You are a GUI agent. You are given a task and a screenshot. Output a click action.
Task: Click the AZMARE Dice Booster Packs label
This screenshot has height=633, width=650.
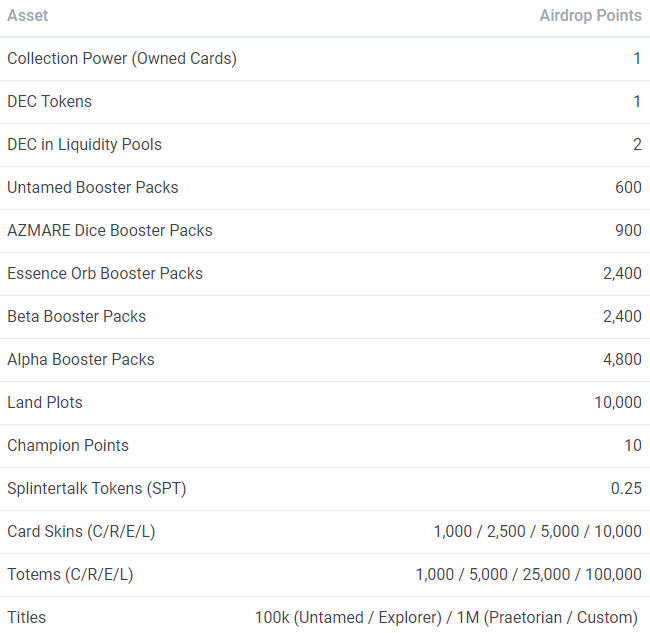point(109,230)
